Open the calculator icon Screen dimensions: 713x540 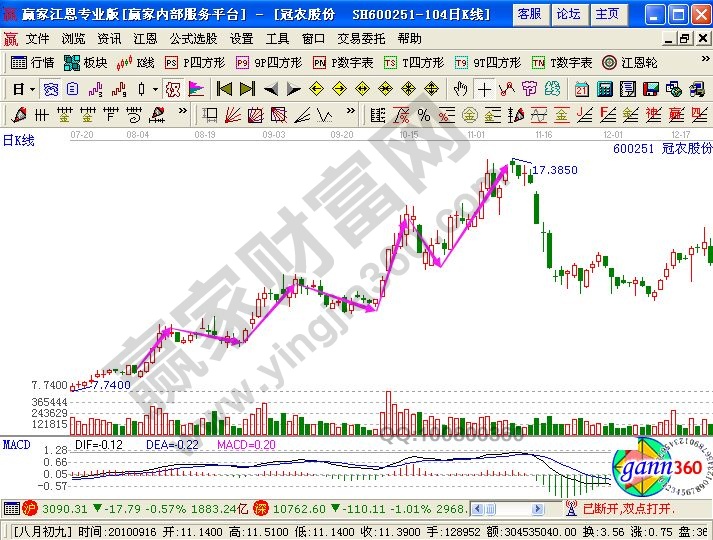(605, 90)
